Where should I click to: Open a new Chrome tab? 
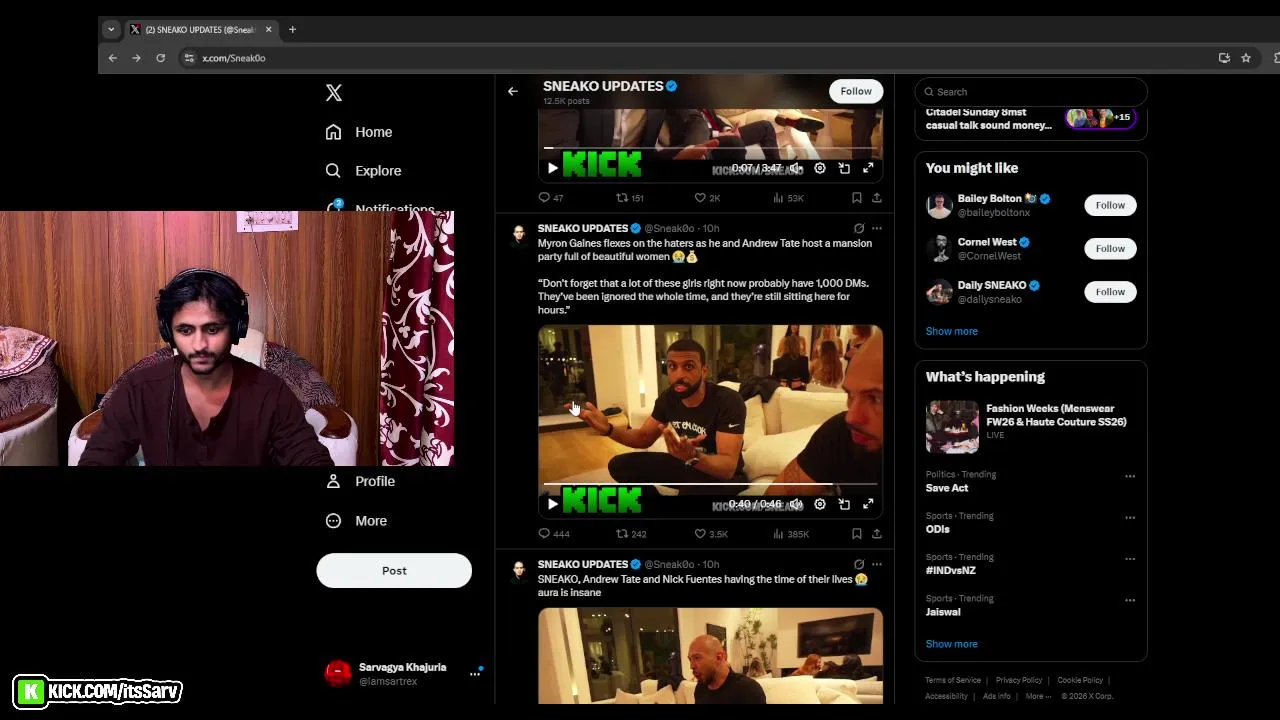pos(292,30)
